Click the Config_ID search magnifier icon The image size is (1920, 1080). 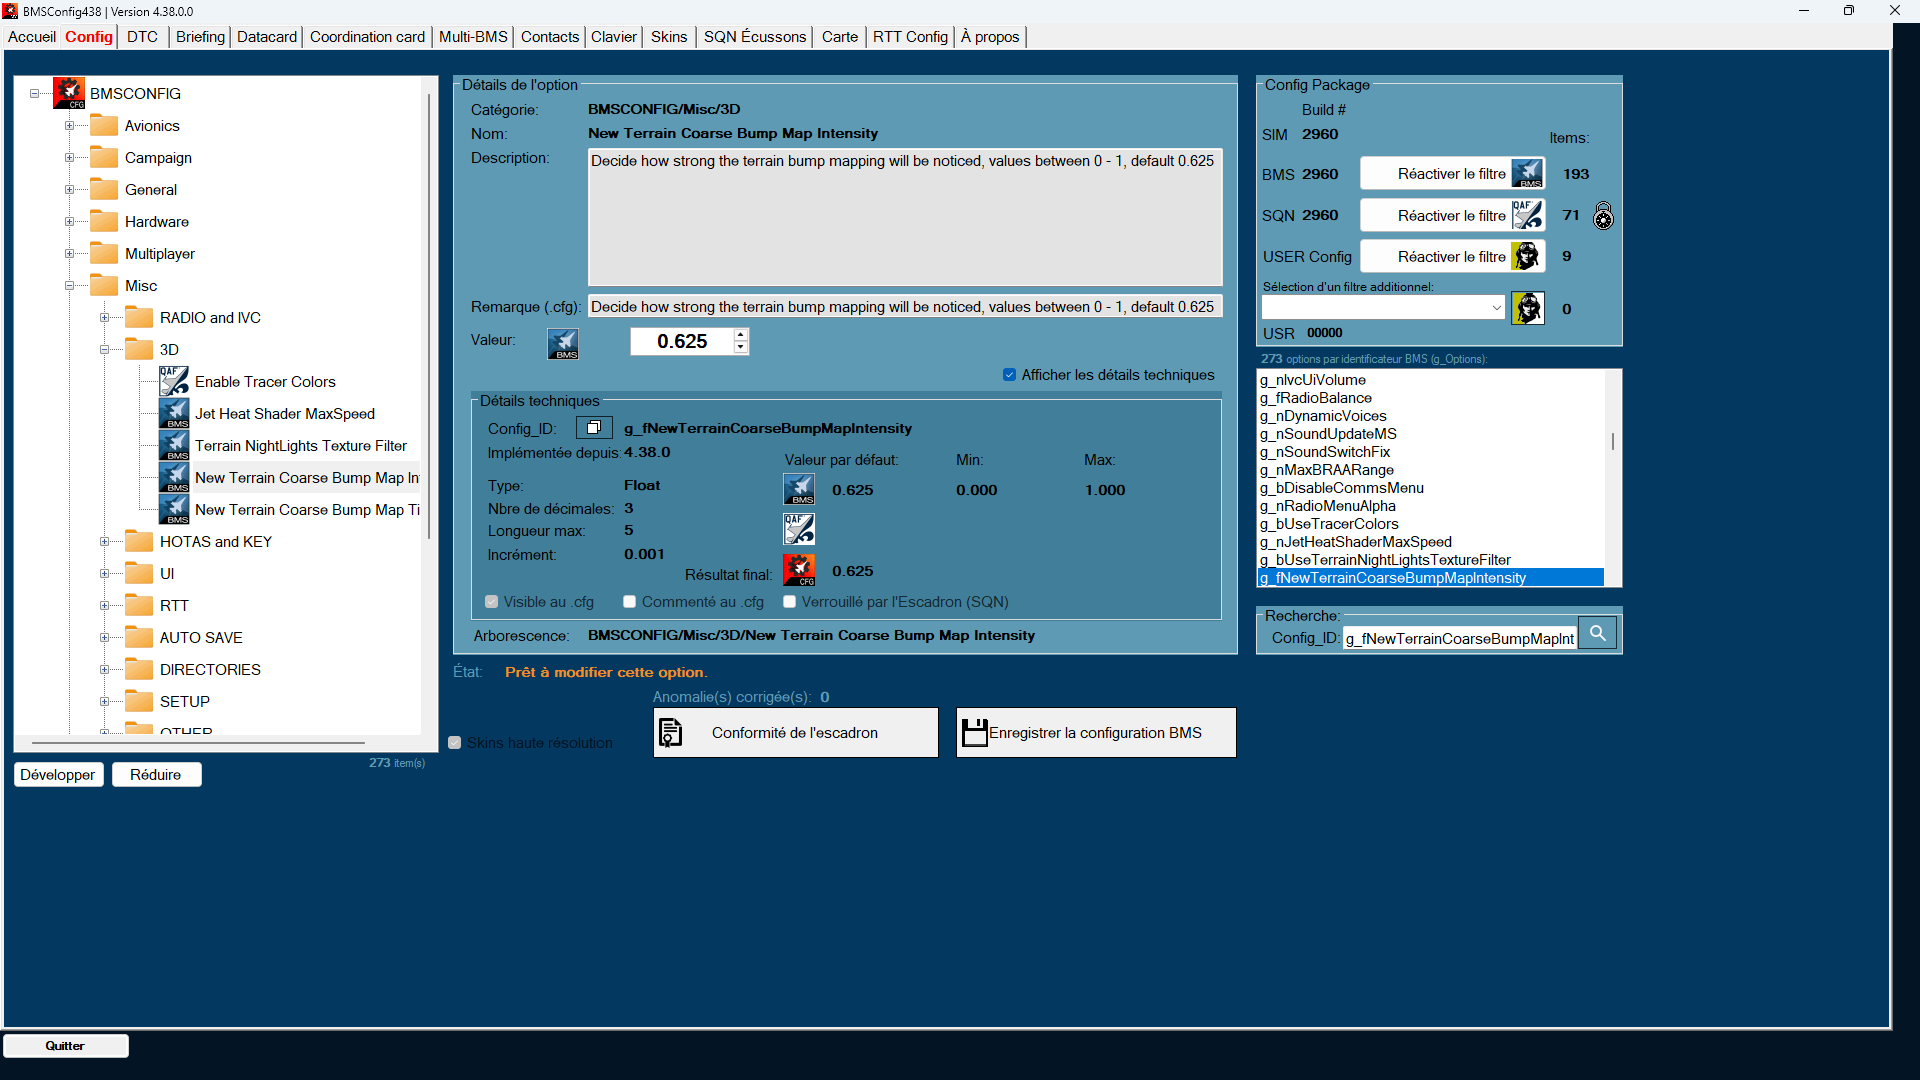[1598, 633]
